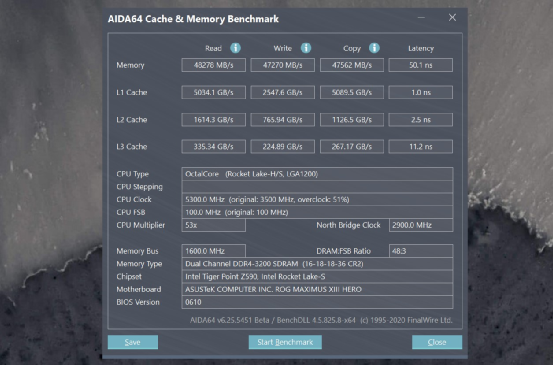The height and width of the screenshot is (365, 553).
Task: Click the CPU Multiplier 53x field
Action: (213, 225)
